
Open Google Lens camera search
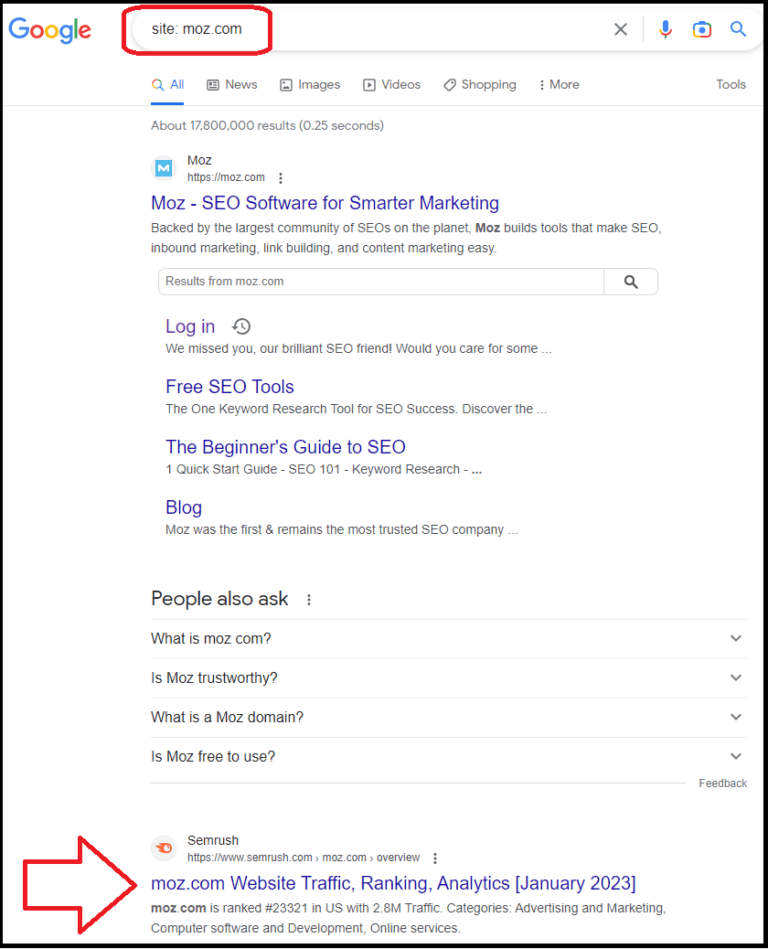701,29
